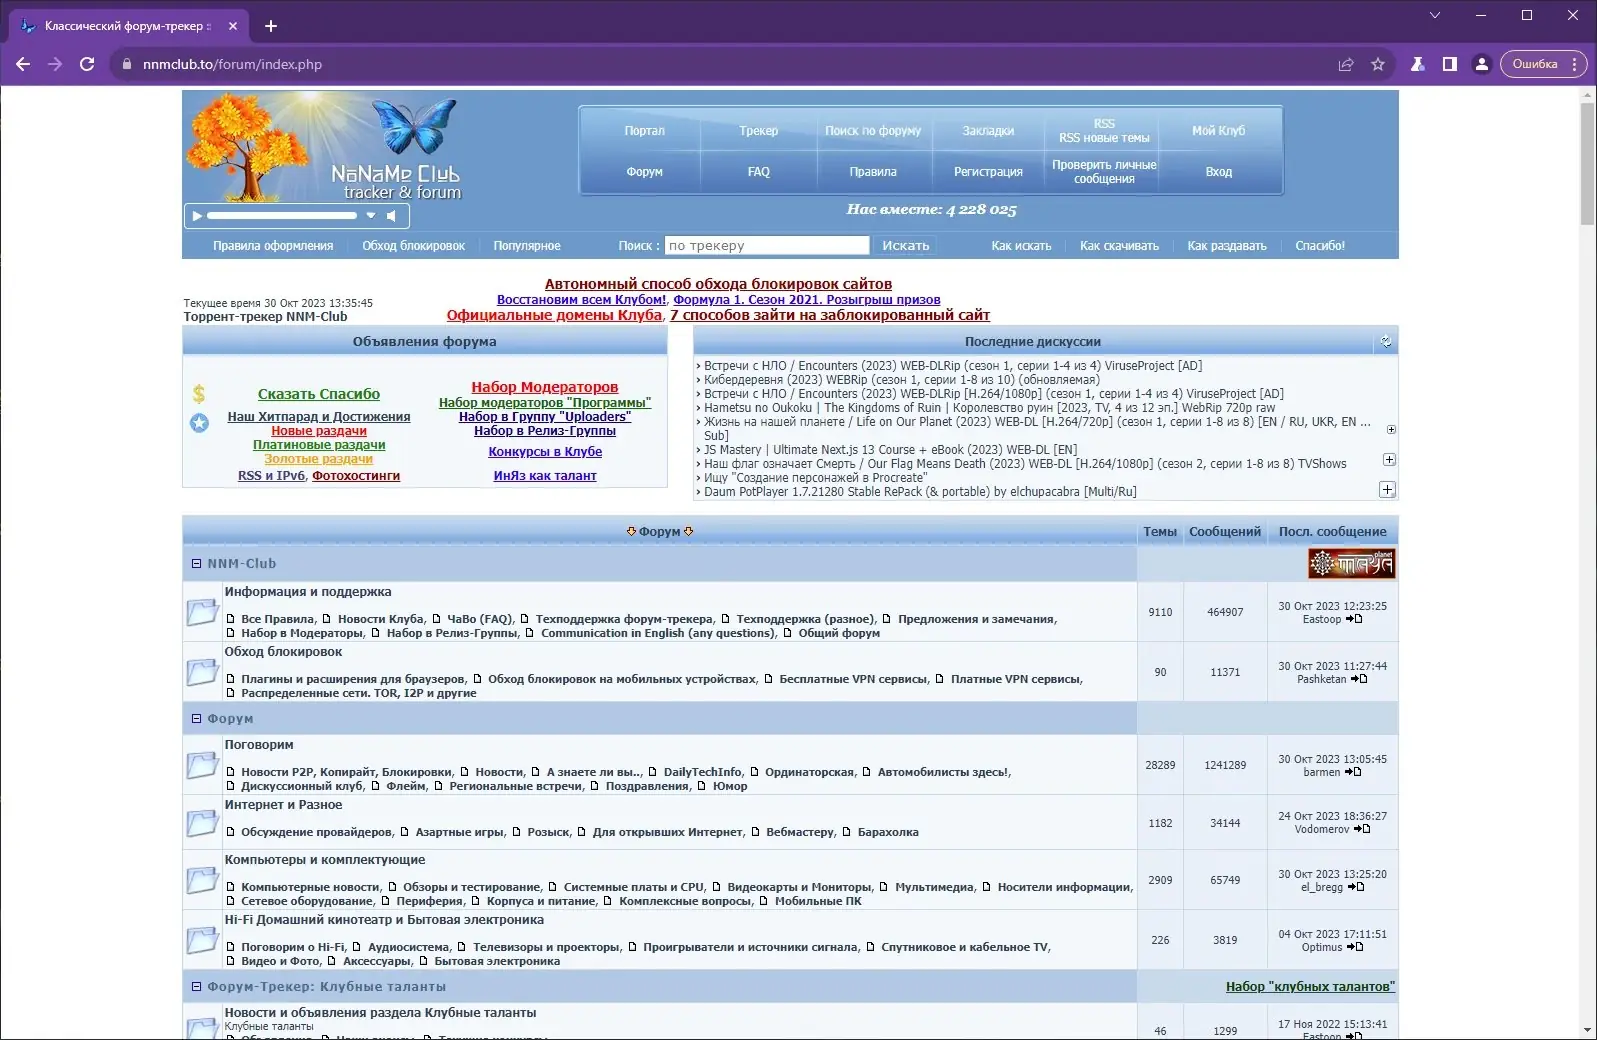The height and width of the screenshot is (1040, 1597).
Task: Reload the page with browser refresh button
Action: coord(87,64)
